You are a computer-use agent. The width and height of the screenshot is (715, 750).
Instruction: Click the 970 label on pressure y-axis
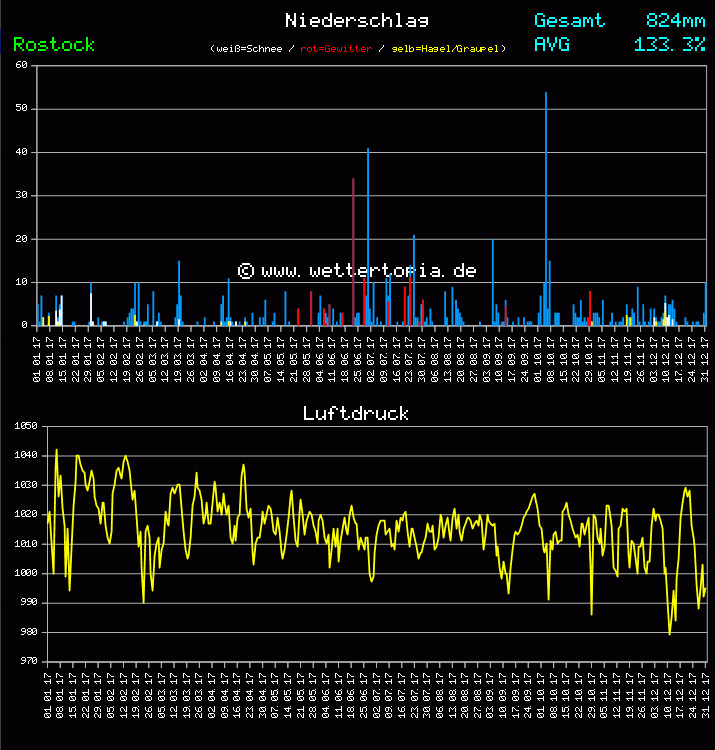pos(26,661)
